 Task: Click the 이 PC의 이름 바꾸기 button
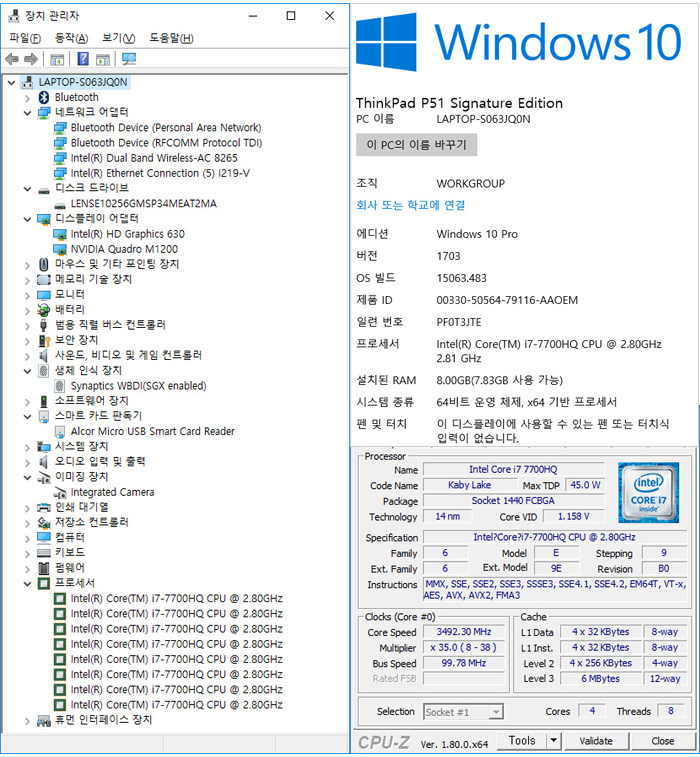tap(416, 145)
